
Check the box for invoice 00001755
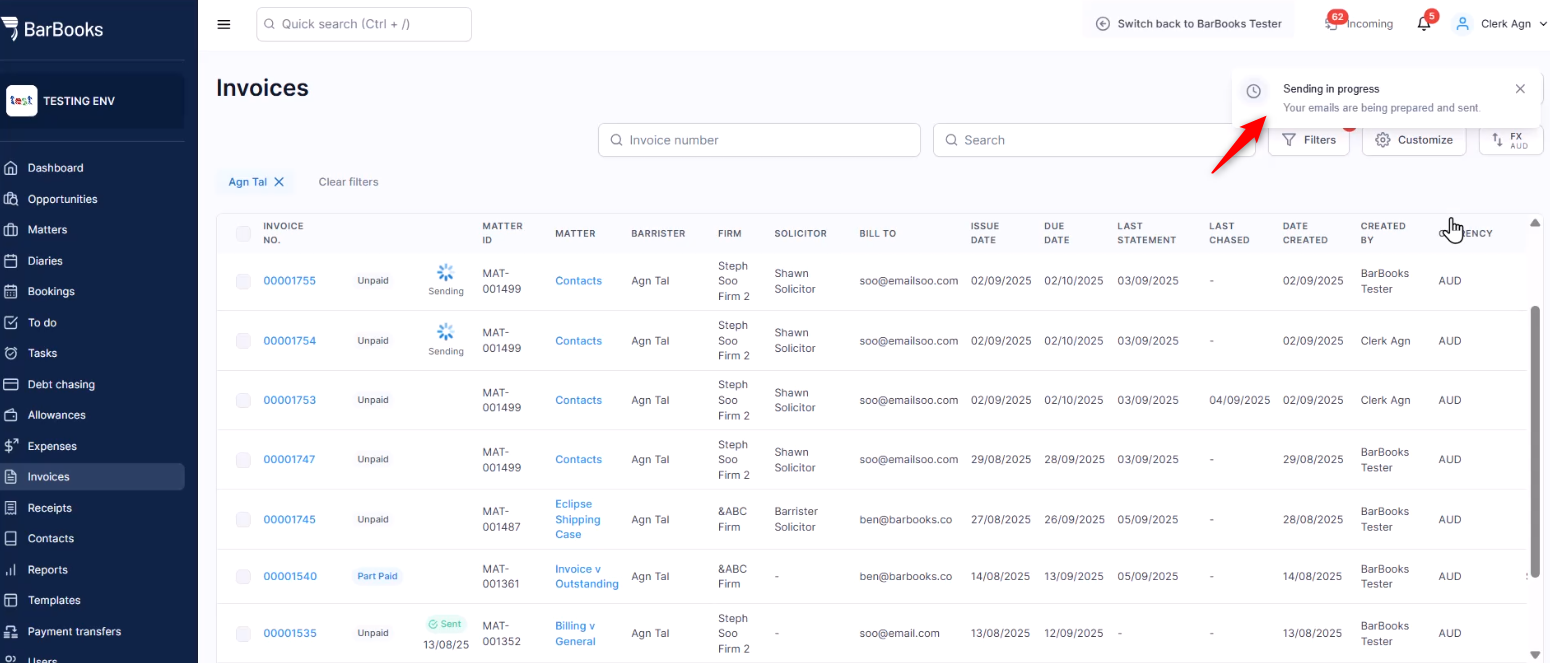(x=244, y=282)
